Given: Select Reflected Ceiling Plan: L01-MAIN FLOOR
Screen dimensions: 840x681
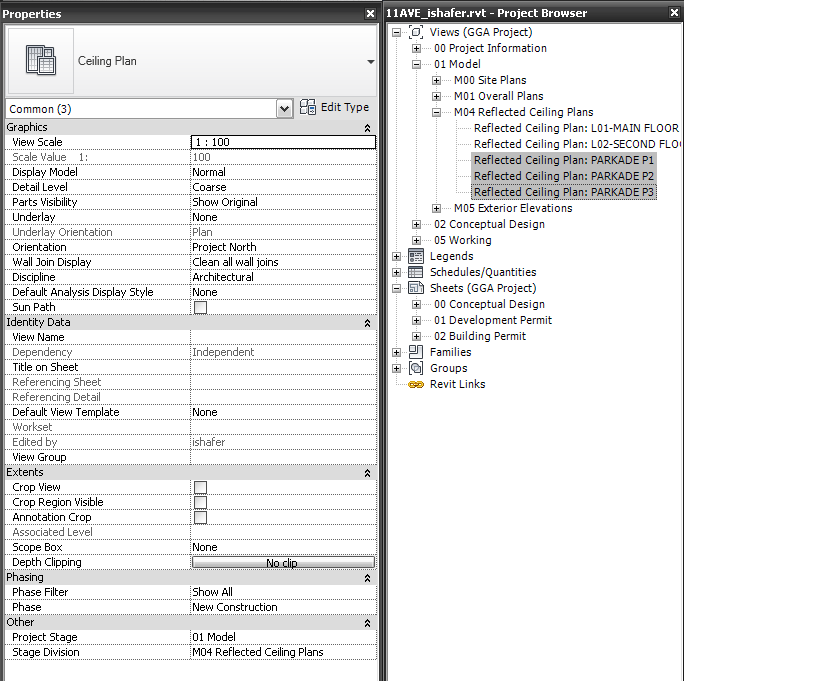Looking at the screenshot, I should 576,128.
